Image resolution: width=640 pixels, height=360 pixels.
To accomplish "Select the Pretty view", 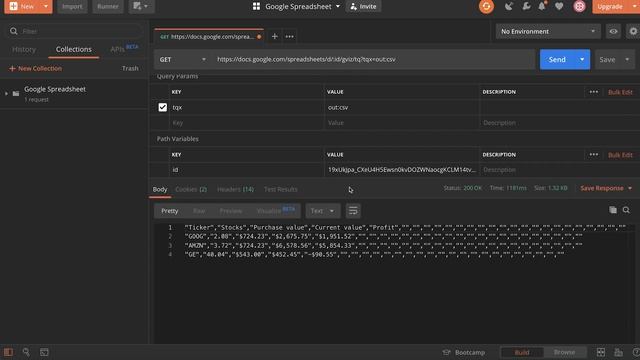I will [x=169, y=211].
